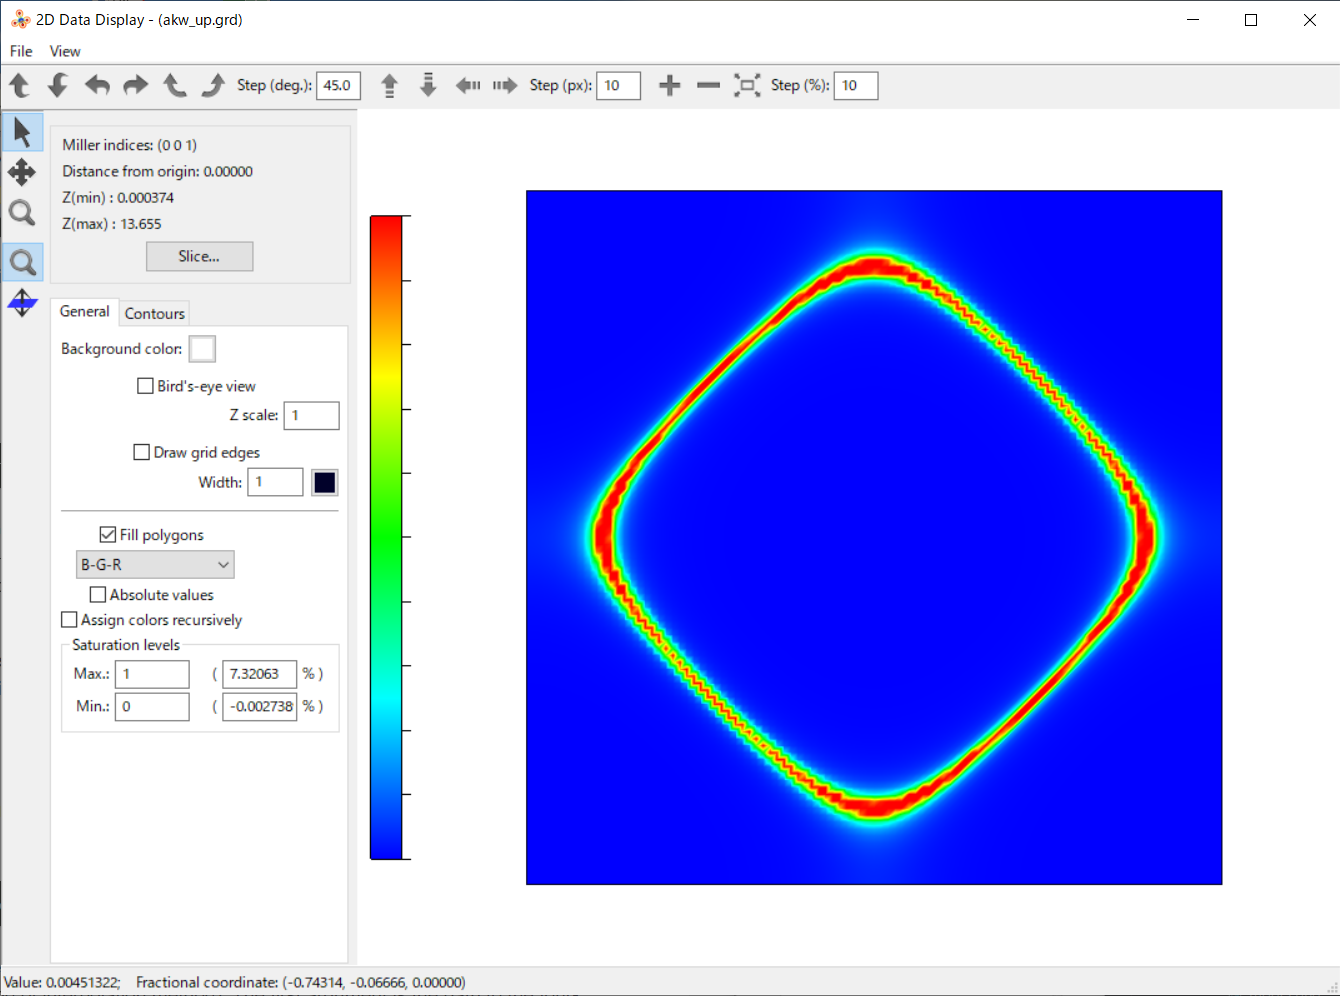This screenshot has width=1340, height=996.
Task: Click the Z(max) : 13.655 text
Action: 112,224
